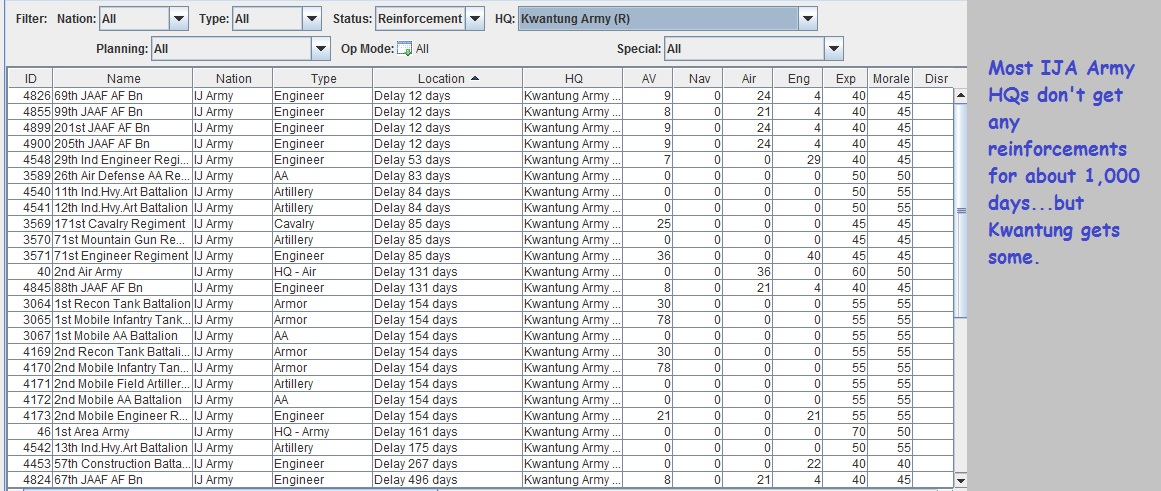Click the Delay 83 days cell
This screenshot has height=491, width=1161.
click(x=447, y=176)
